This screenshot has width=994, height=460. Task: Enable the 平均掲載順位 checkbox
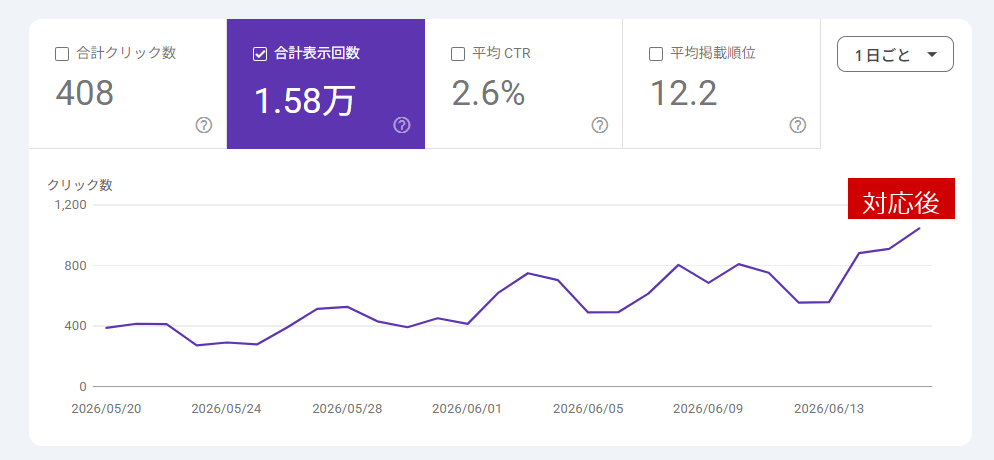click(656, 54)
